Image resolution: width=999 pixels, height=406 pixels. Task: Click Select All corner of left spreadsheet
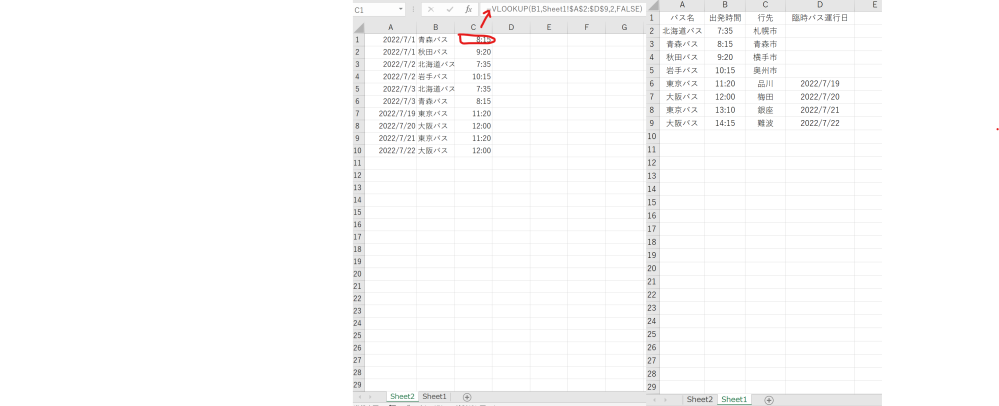[358, 27]
